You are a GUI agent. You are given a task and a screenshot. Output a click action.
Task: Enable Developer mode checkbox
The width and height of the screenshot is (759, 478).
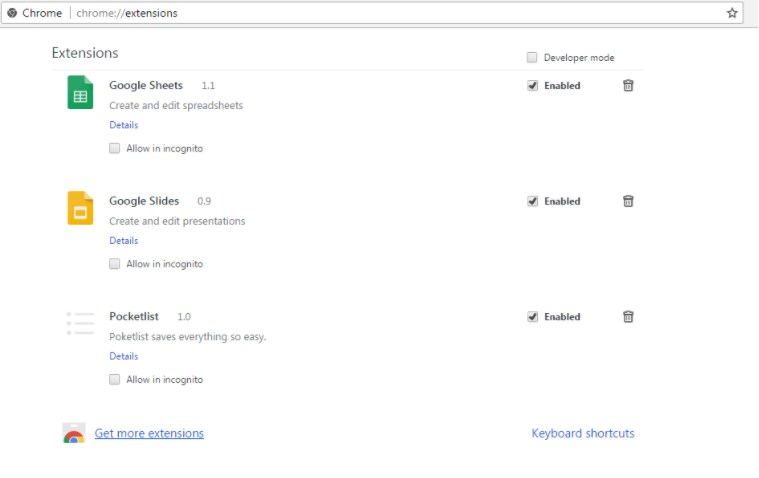tap(532, 57)
